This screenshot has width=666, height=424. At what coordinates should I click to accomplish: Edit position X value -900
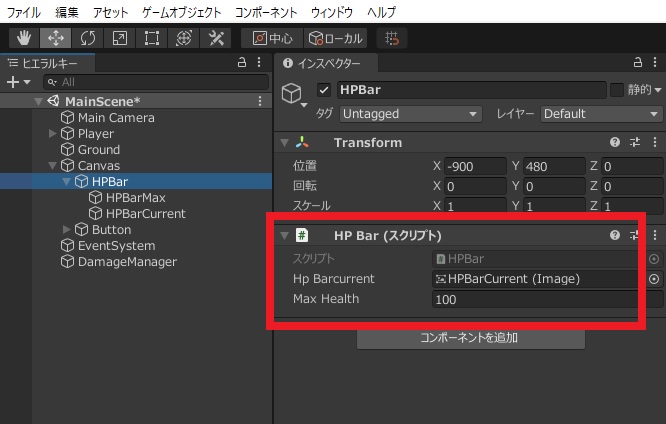click(475, 166)
